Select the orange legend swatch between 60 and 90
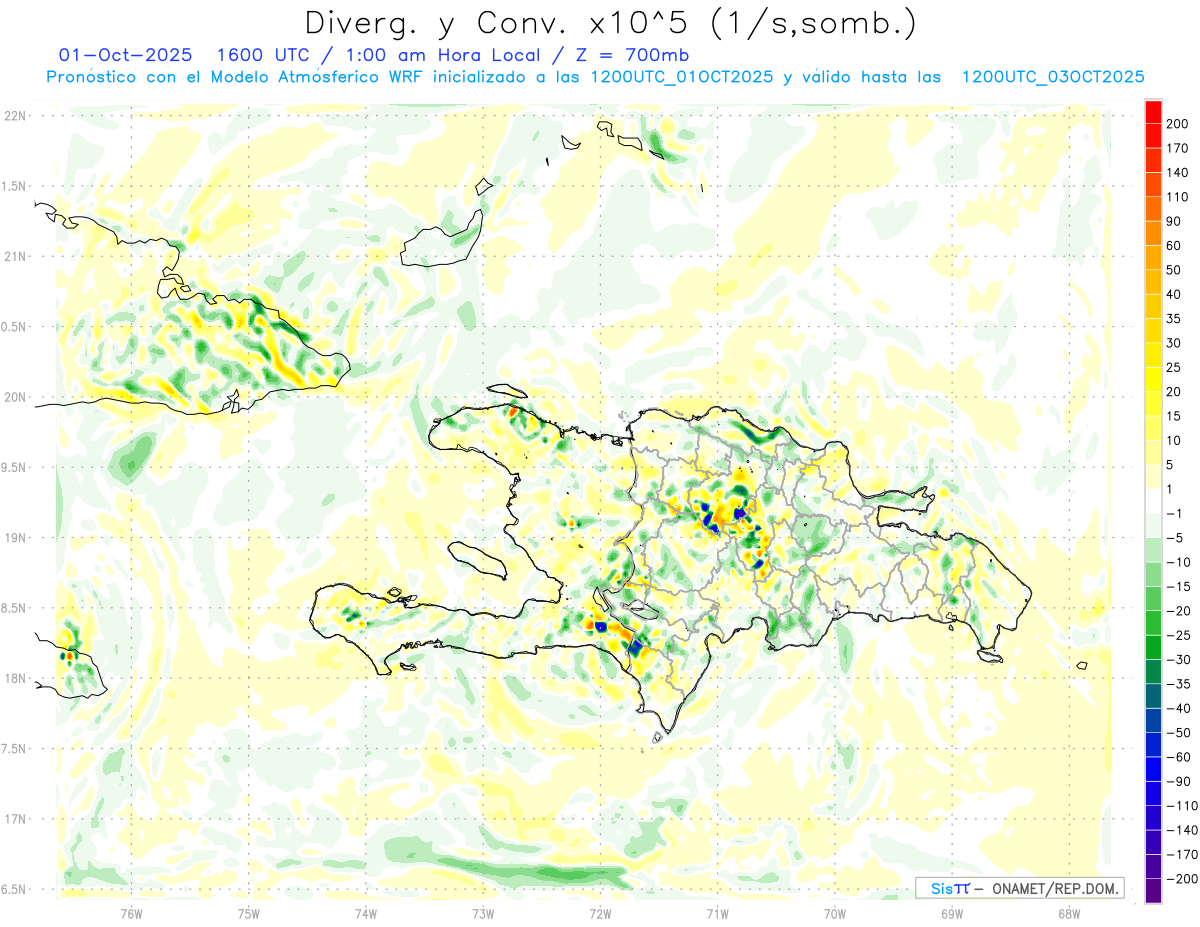The height and width of the screenshot is (927, 1200). coord(1153,233)
